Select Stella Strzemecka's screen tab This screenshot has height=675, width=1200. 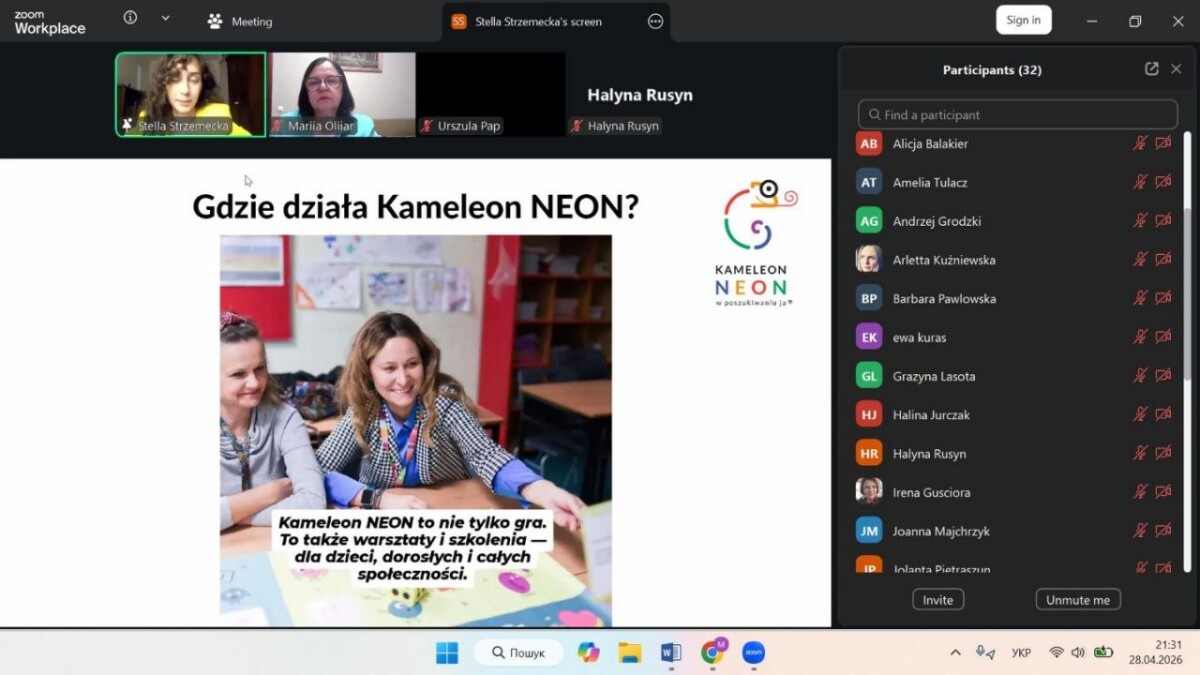540,21
